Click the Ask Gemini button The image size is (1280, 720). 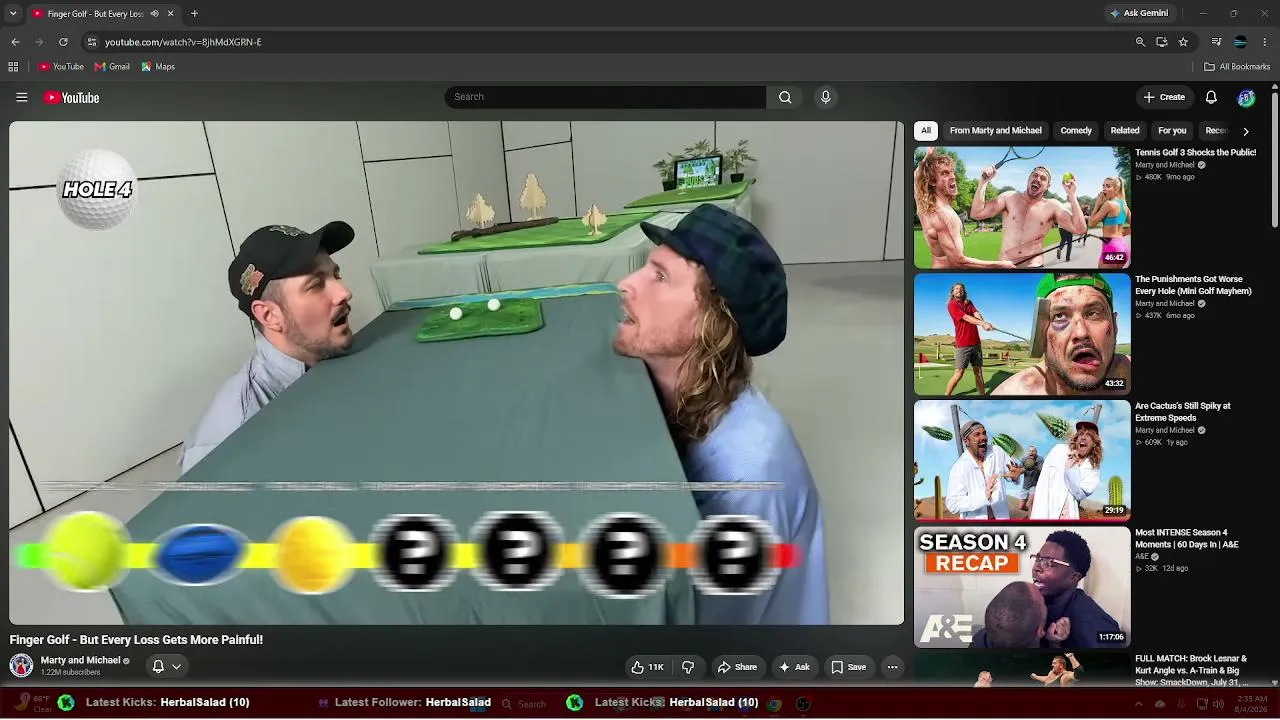click(x=1138, y=14)
